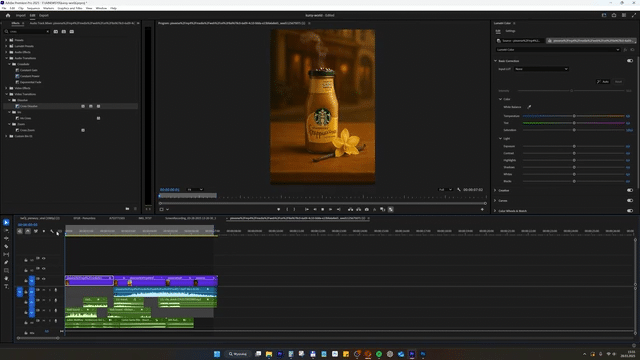Viewport: 640px width, 360px height.
Task: Select the Type tool
Action: 6,287
